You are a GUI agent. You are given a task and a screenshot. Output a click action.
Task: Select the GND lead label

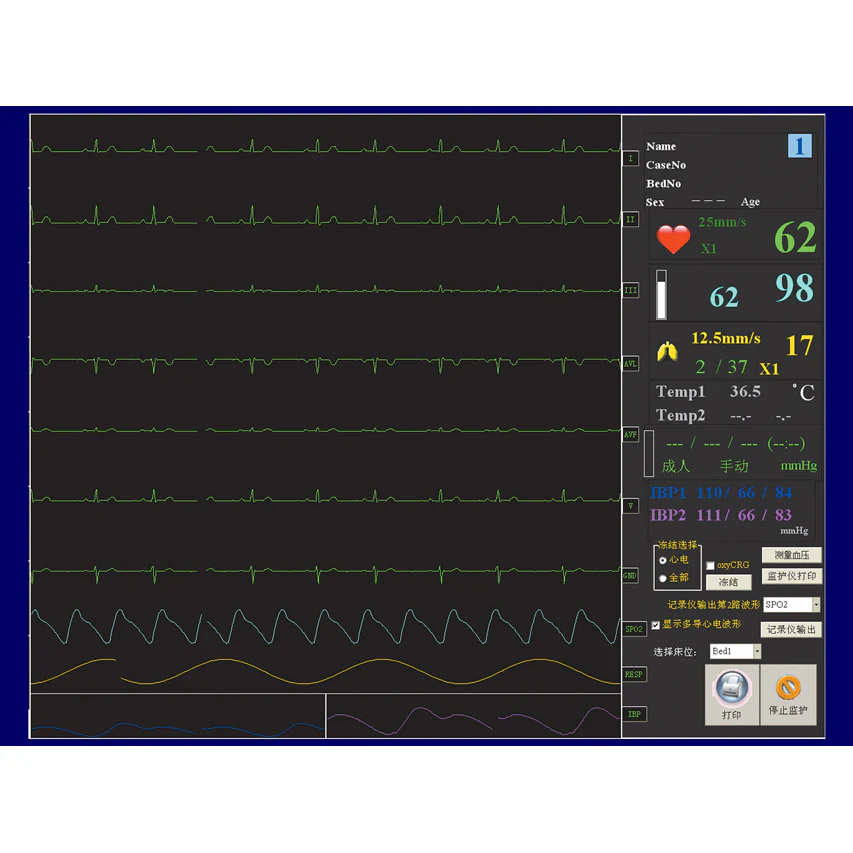(x=631, y=576)
